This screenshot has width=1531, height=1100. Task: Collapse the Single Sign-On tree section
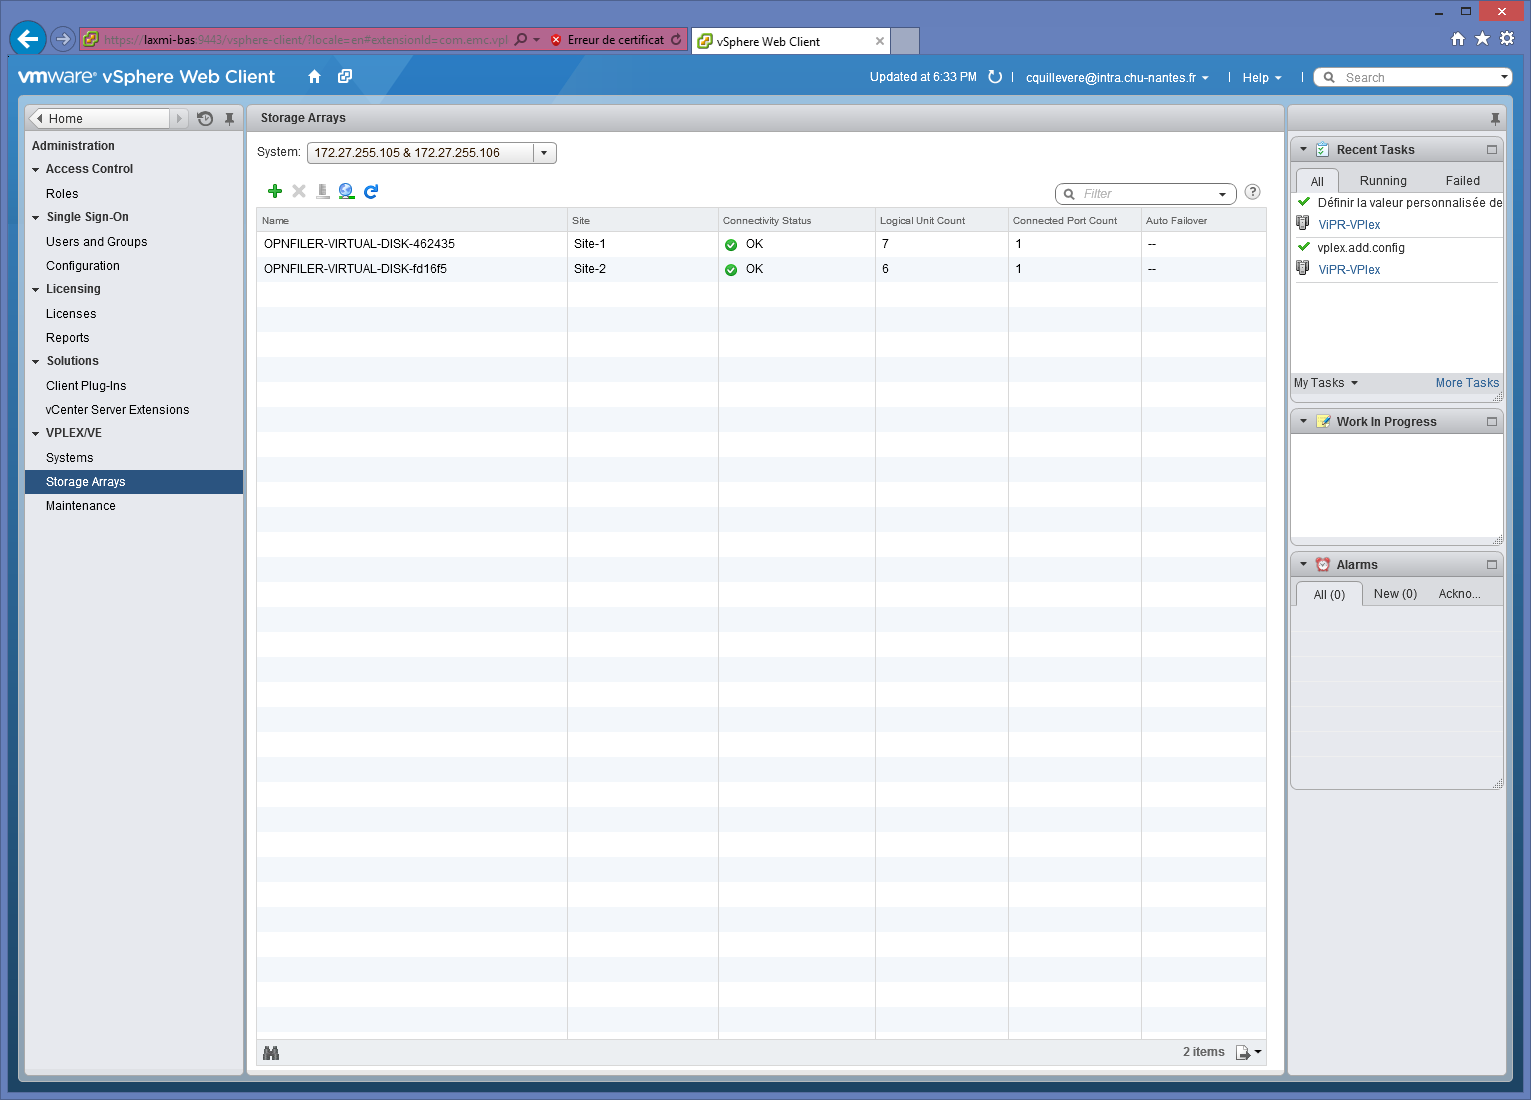pos(36,218)
